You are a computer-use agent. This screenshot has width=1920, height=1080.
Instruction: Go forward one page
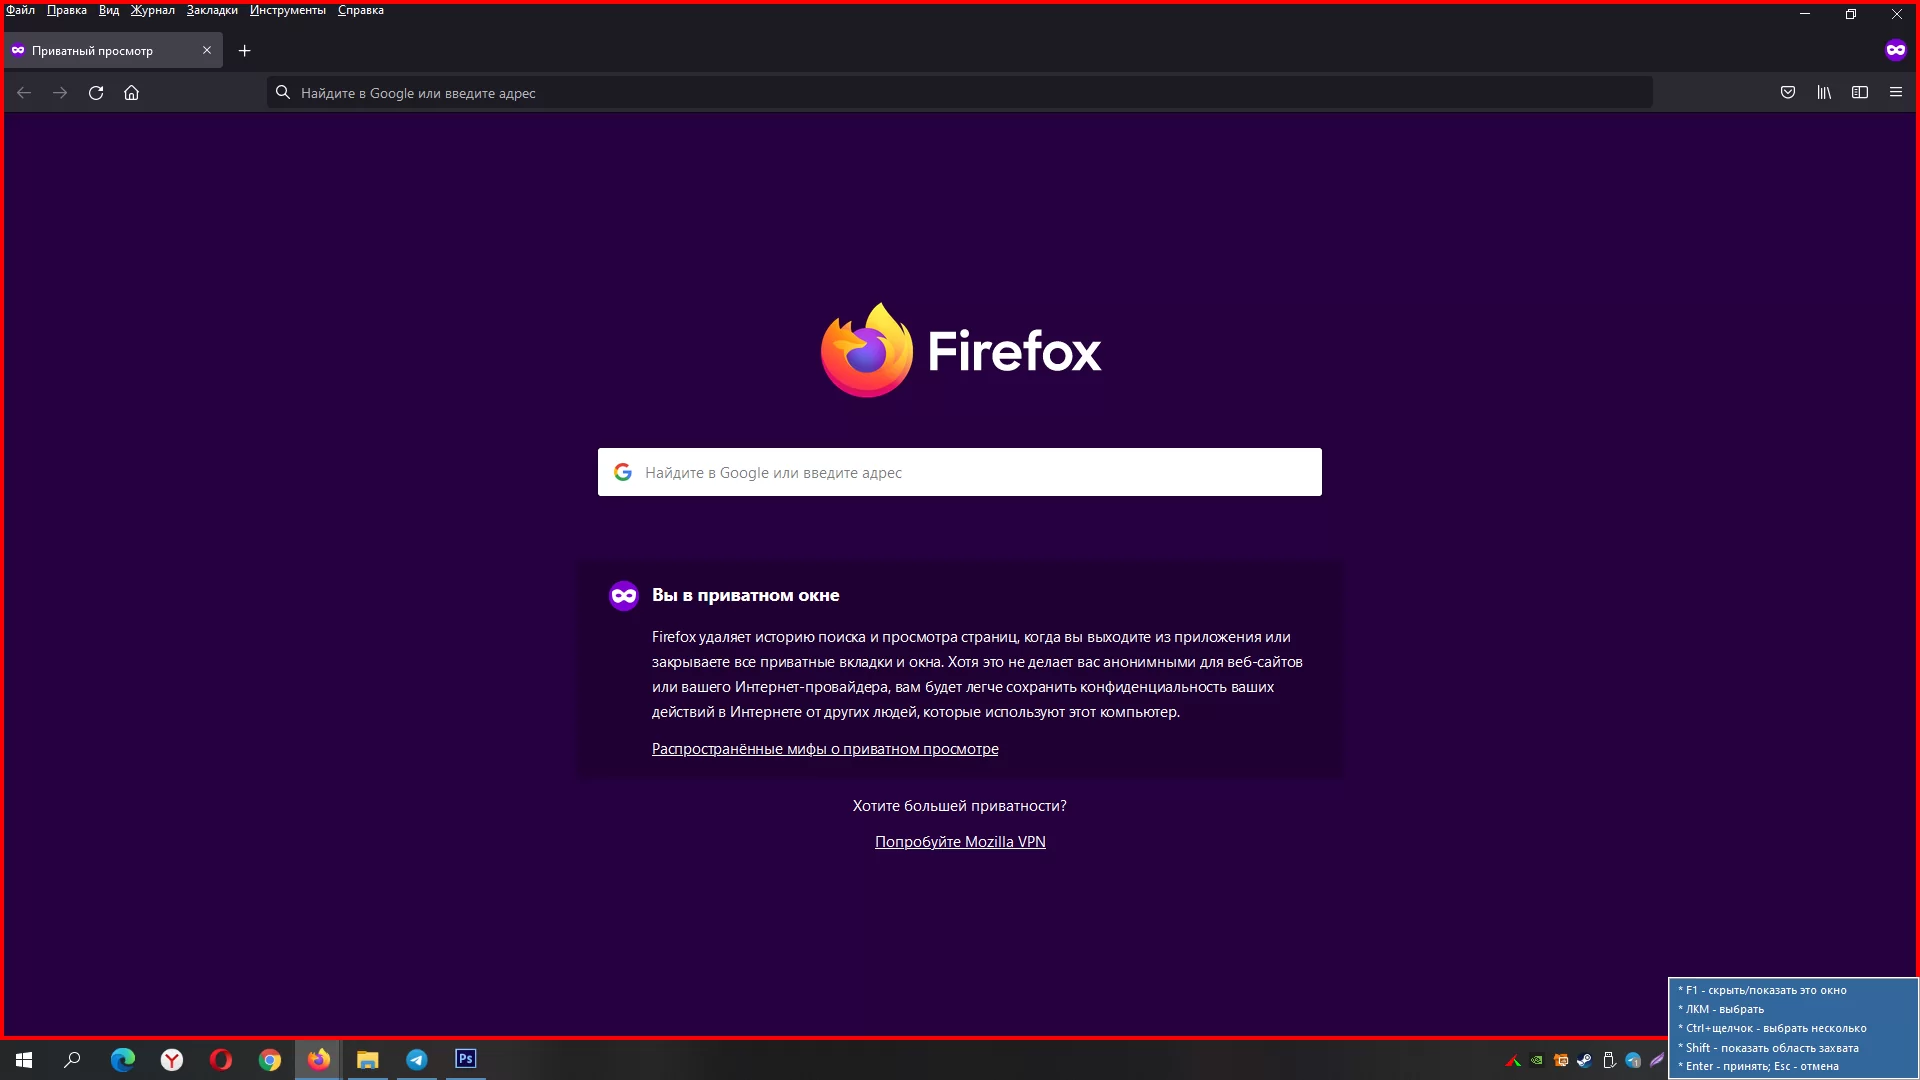[x=60, y=93]
